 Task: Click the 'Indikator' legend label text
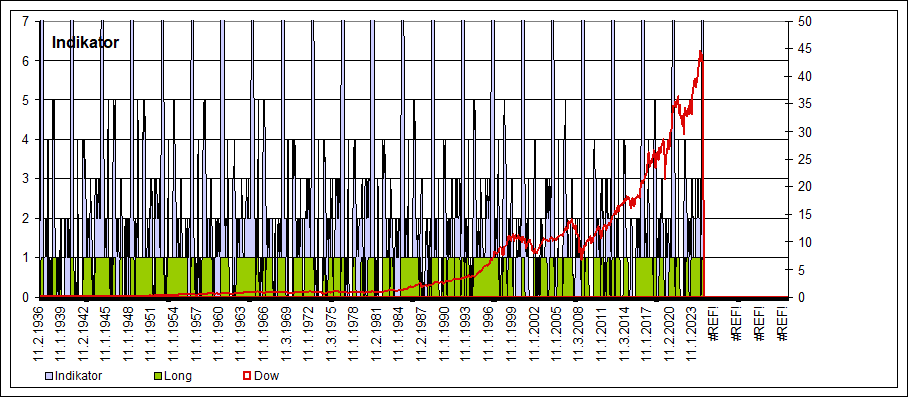click(x=78, y=376)
